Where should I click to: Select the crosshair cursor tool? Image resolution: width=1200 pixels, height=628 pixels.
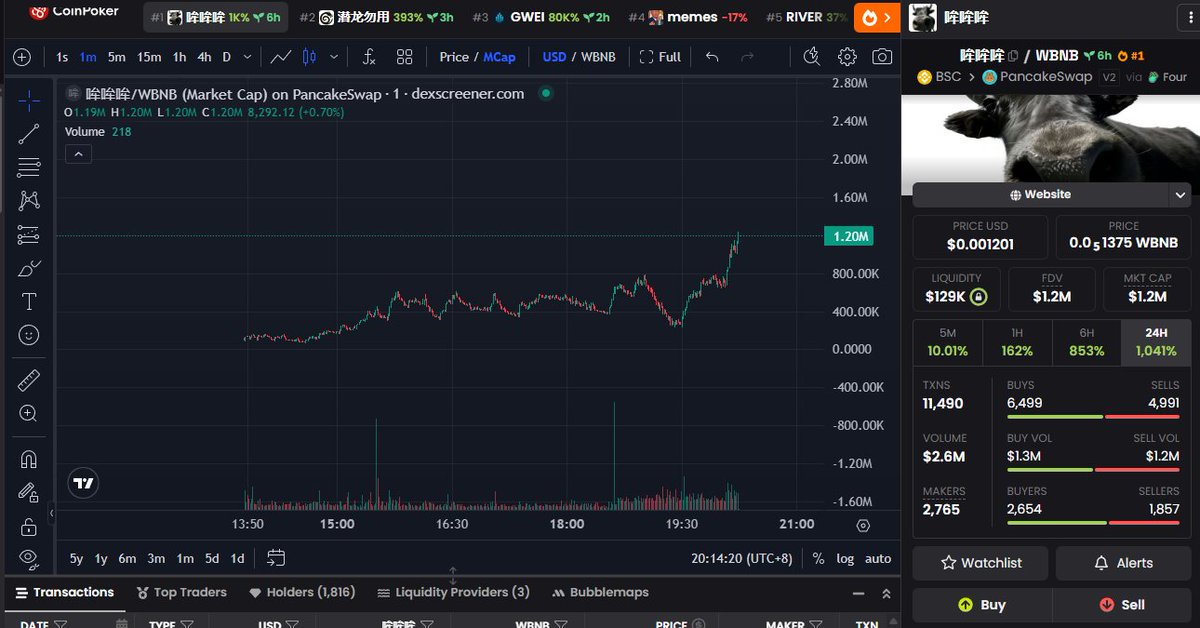pos(29,100)
